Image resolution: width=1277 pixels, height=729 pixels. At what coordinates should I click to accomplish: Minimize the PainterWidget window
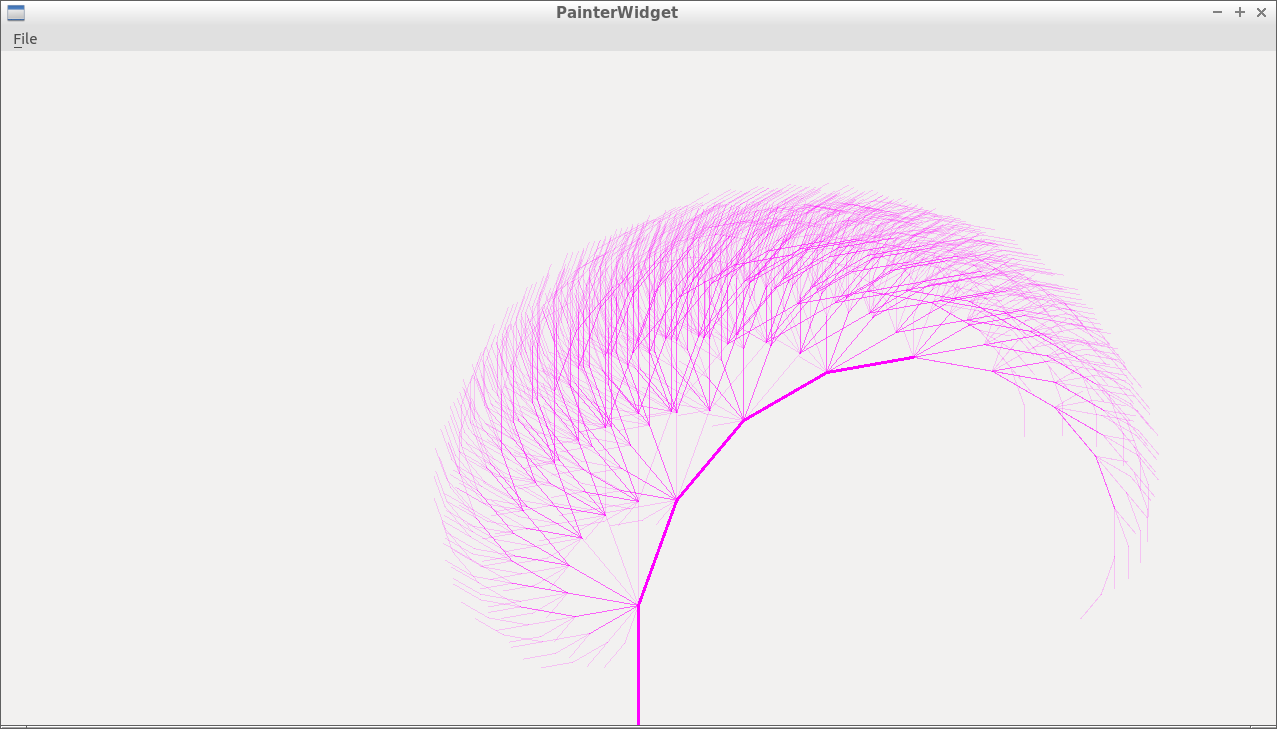(x=1217, y=12)
